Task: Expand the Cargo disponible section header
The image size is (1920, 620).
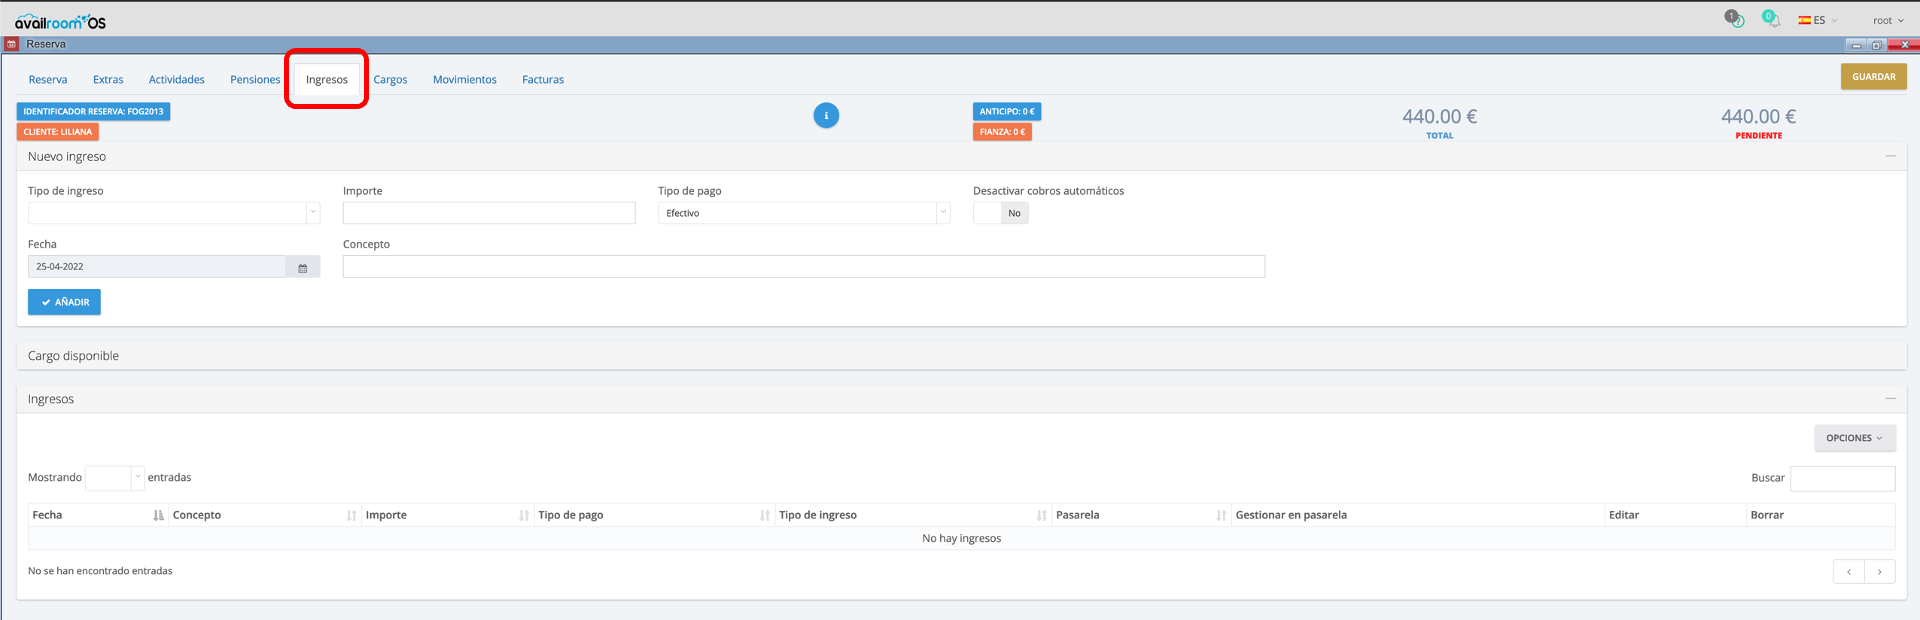Action: (74, 356)
